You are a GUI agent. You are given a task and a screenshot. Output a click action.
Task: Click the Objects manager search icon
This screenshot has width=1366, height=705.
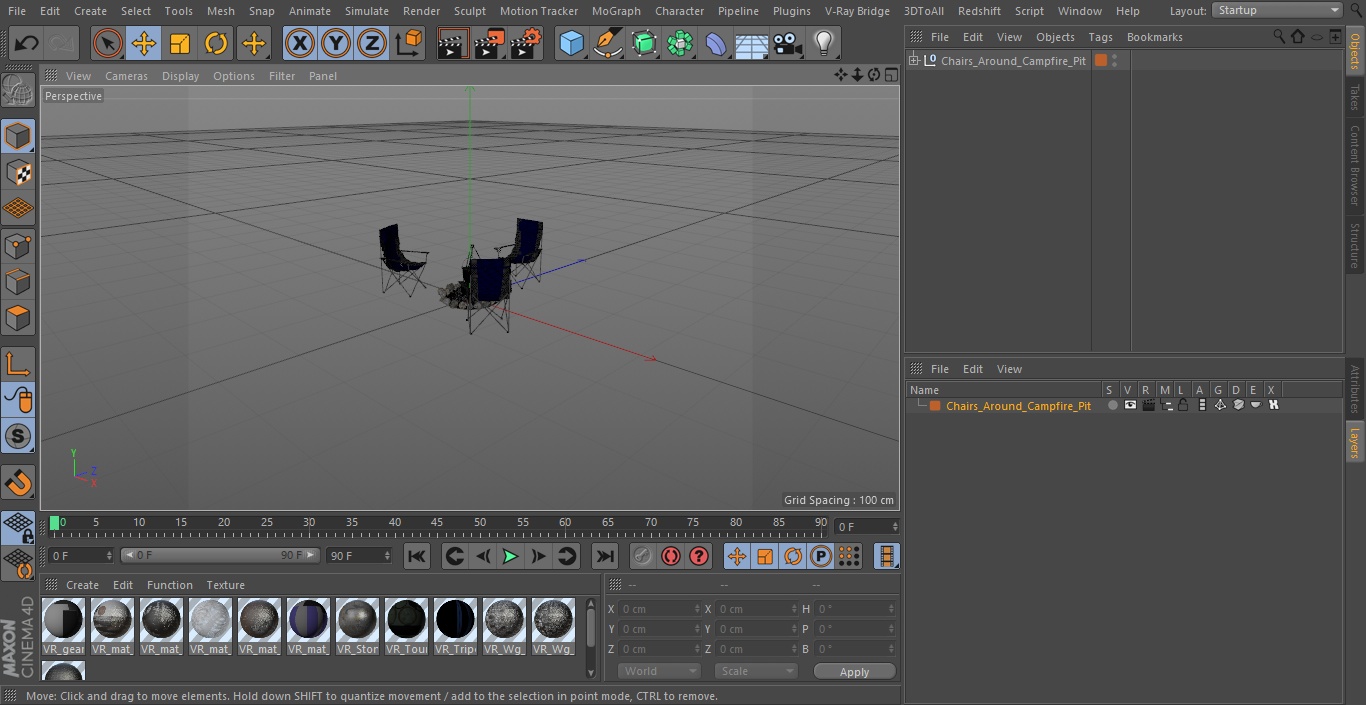(1279, 36)
